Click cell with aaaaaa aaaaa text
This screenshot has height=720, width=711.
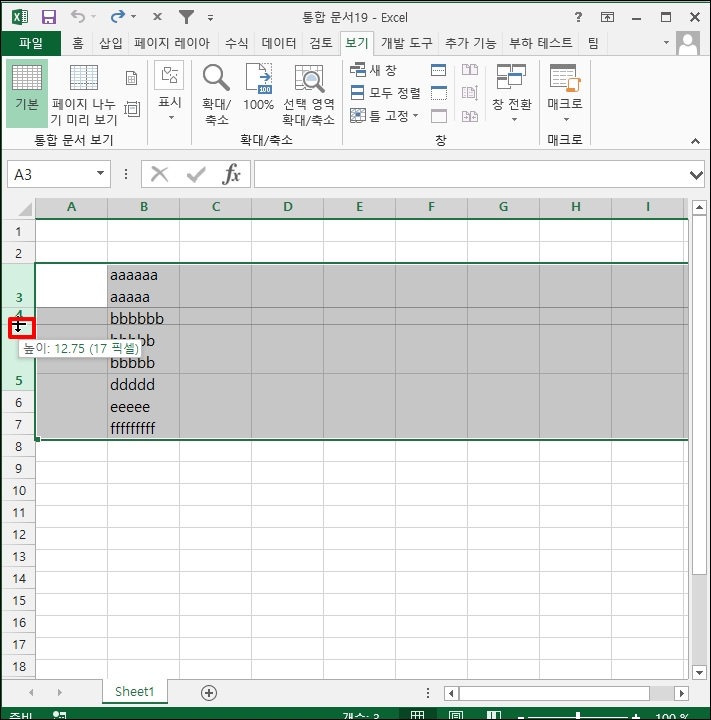tap(143, 286)
